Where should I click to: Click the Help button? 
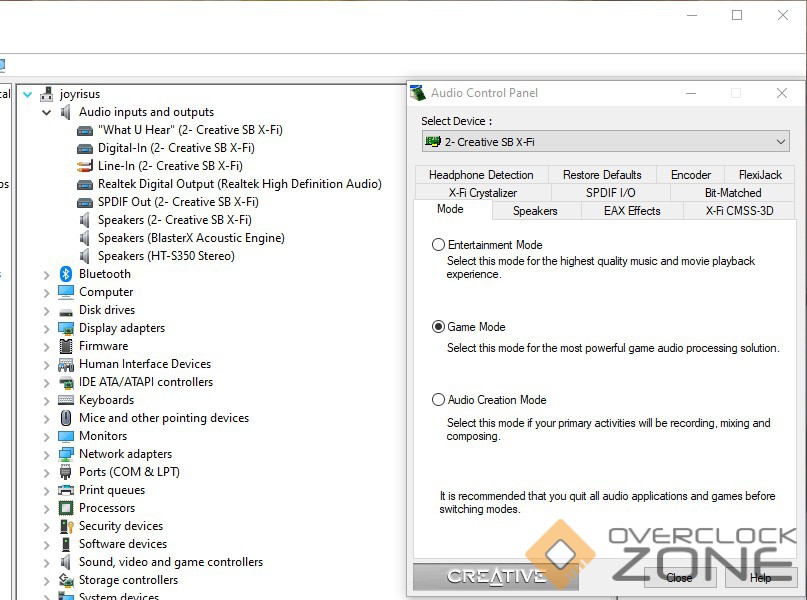tap(760, 578)
